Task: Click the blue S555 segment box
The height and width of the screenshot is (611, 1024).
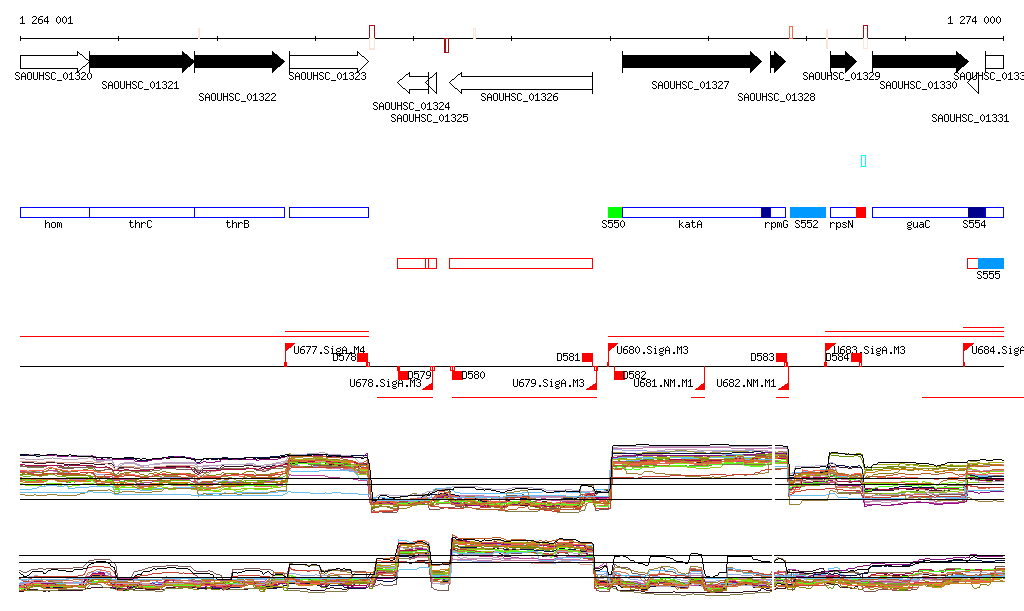Action: pyautogui.click(x=991, y=263)
